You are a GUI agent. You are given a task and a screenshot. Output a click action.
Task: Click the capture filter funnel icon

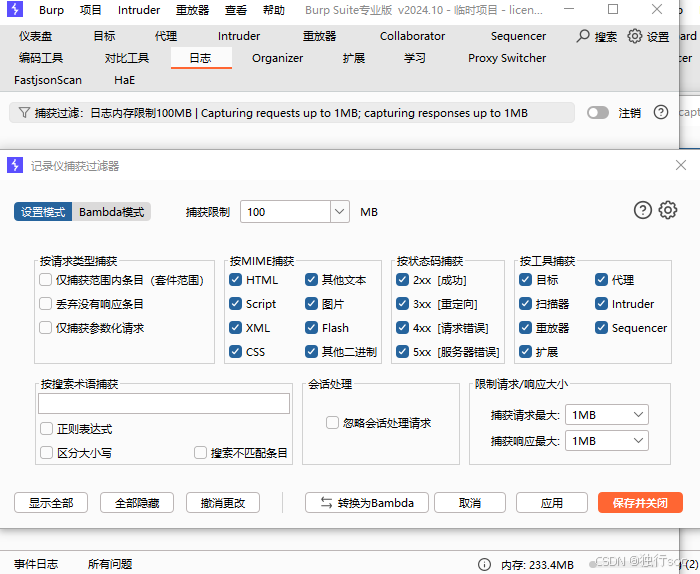(x=24, y=113)
